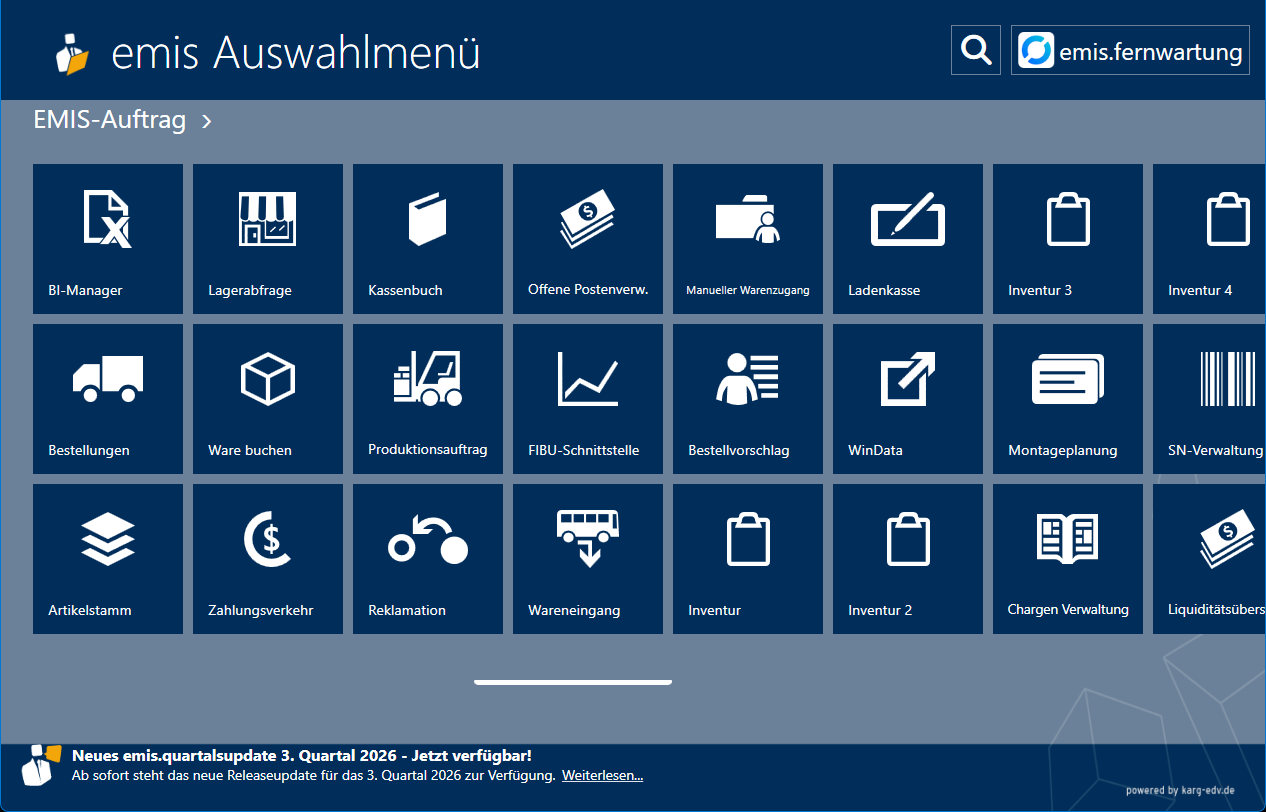Image resolution: width=1266 pixels, height=812 pixels.
Task: Open the SN-Verwaltung barcode tile
Action: [x=1209, y=399]
